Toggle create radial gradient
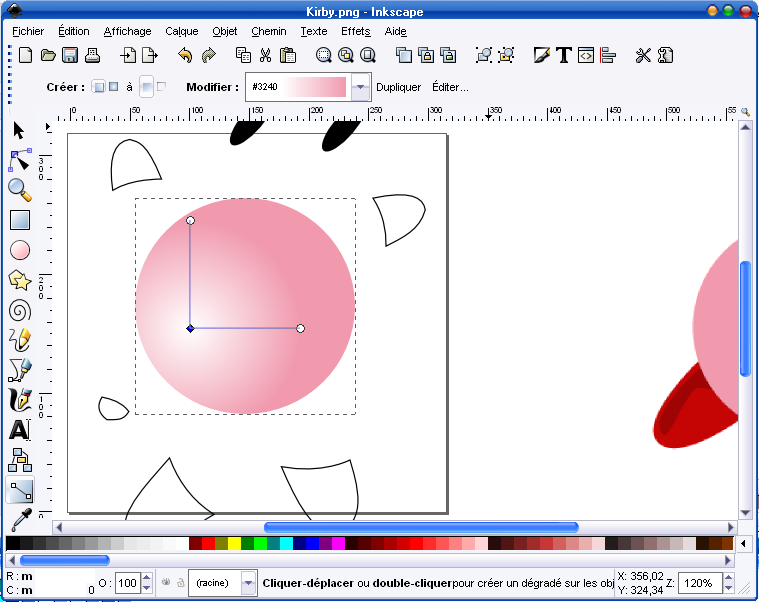The height and width of the screenshot is (602, 759). click(114, 87)
